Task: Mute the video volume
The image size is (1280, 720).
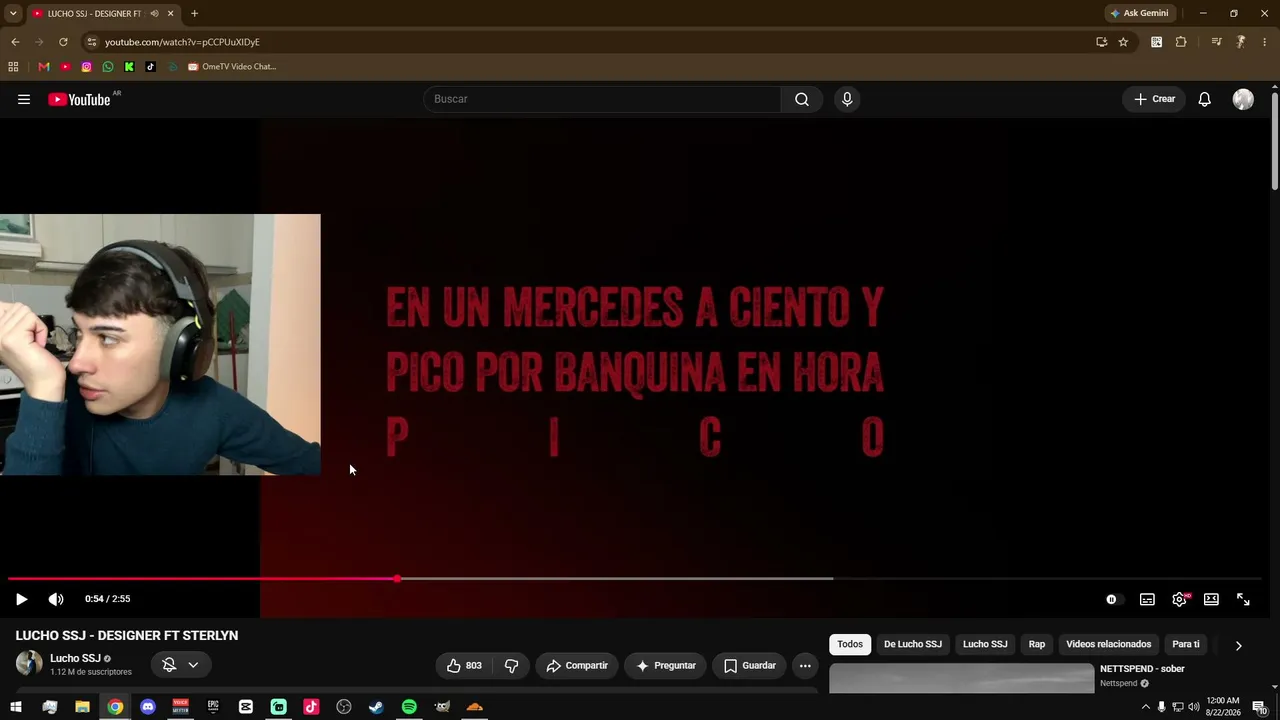Action: point(56,599)
